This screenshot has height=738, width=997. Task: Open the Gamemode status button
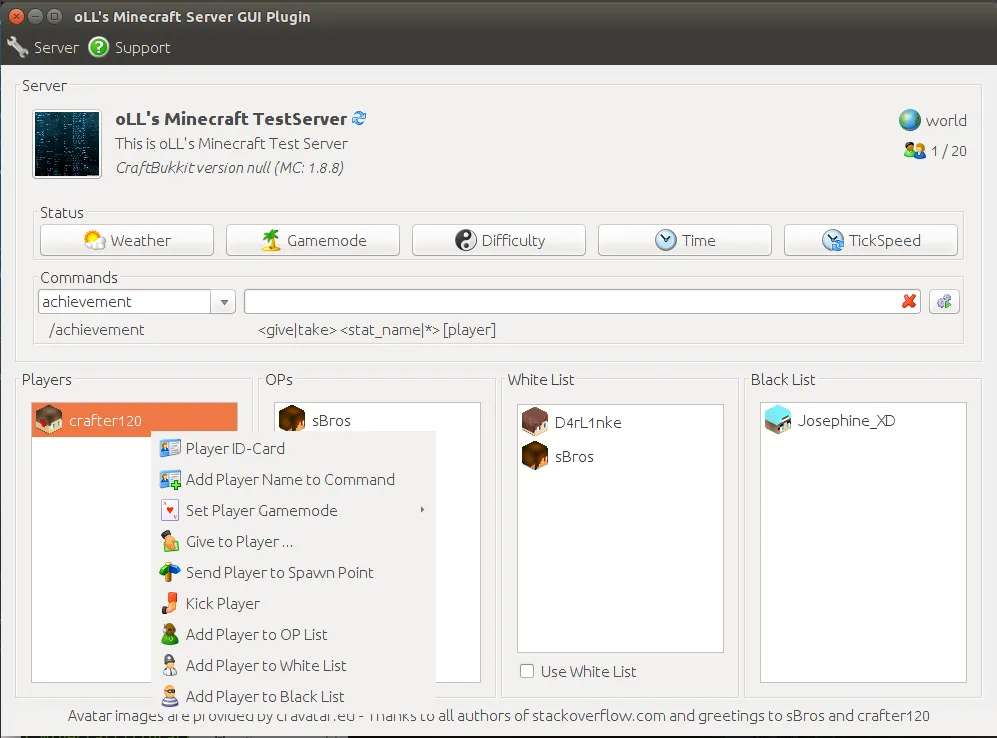313,240
